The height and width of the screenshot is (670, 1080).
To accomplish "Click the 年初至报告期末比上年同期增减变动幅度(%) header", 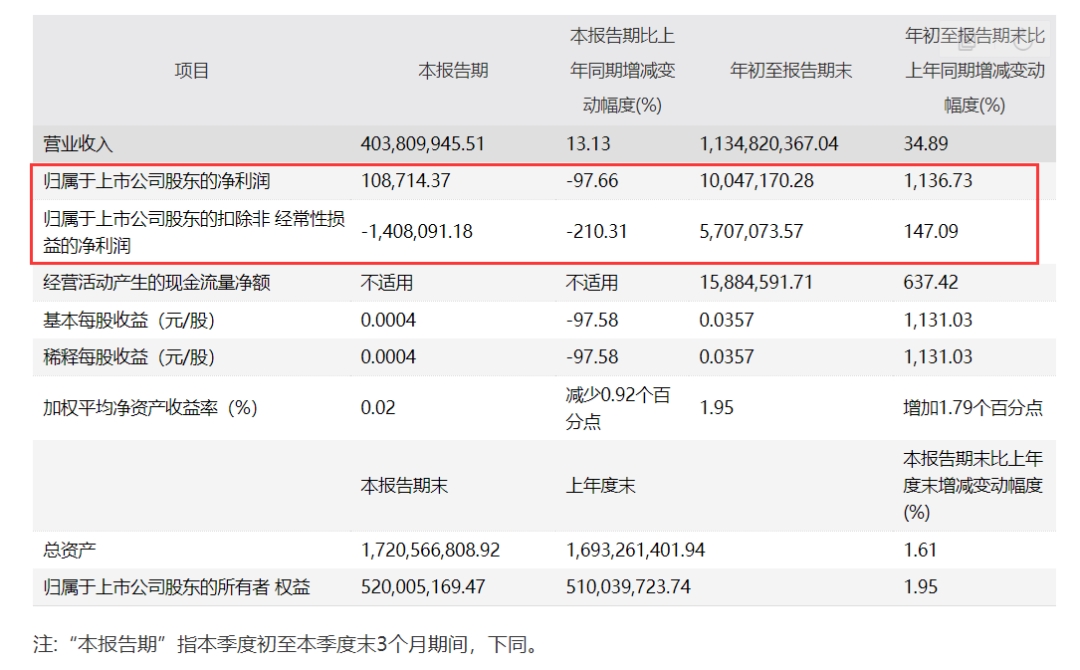I will 975,70.
